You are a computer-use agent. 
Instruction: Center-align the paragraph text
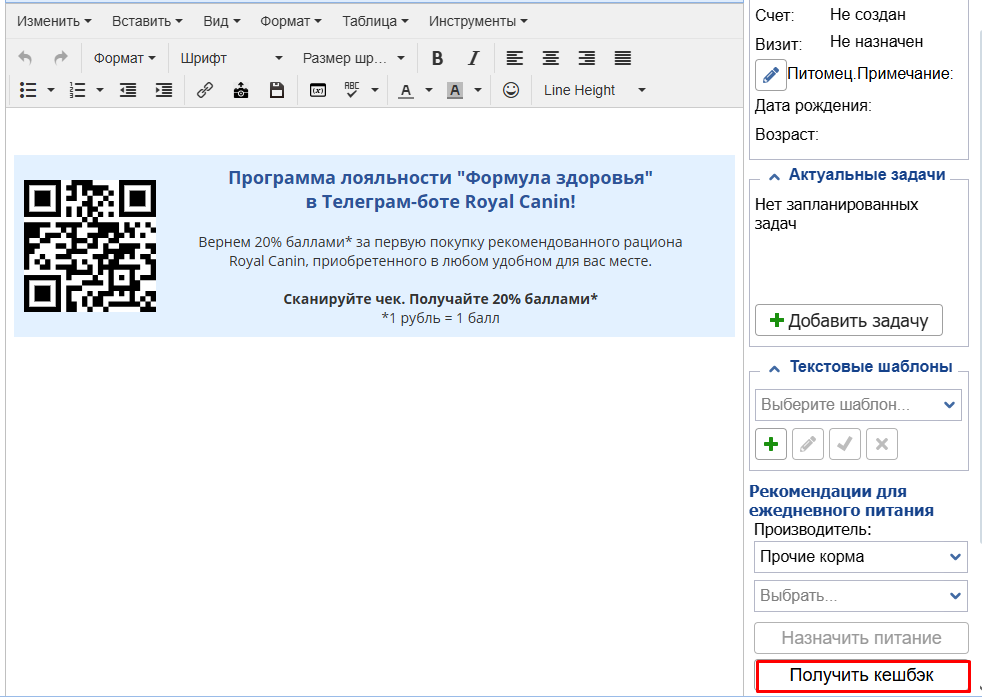point(550,58)
